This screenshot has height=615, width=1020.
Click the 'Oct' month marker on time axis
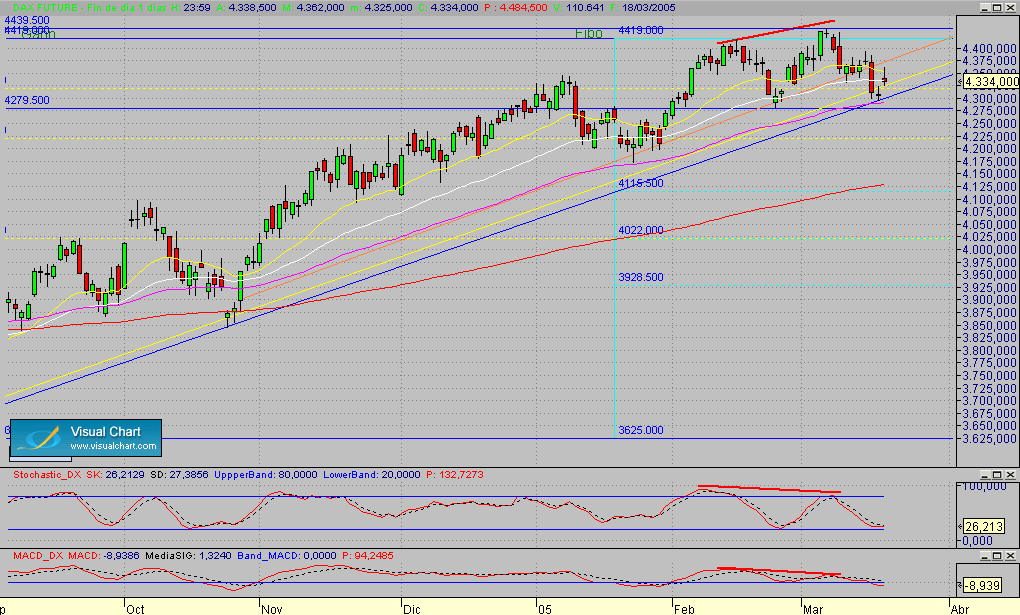click(135, 609)
